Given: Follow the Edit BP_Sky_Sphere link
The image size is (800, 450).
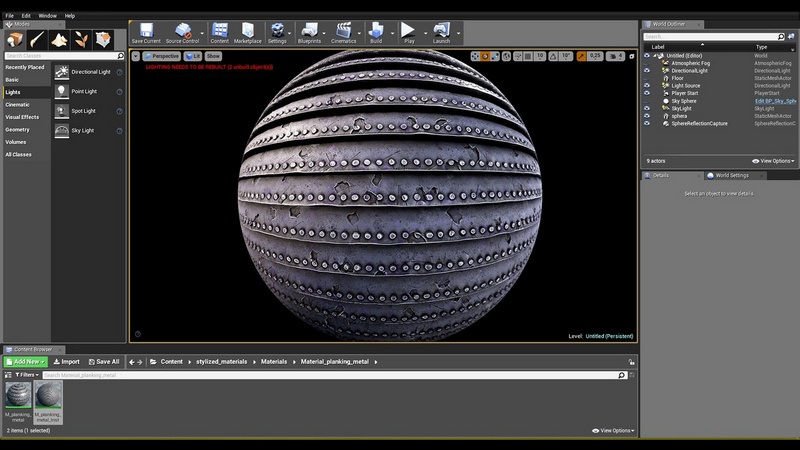Looking at the screenshot, I should (775, 101).
